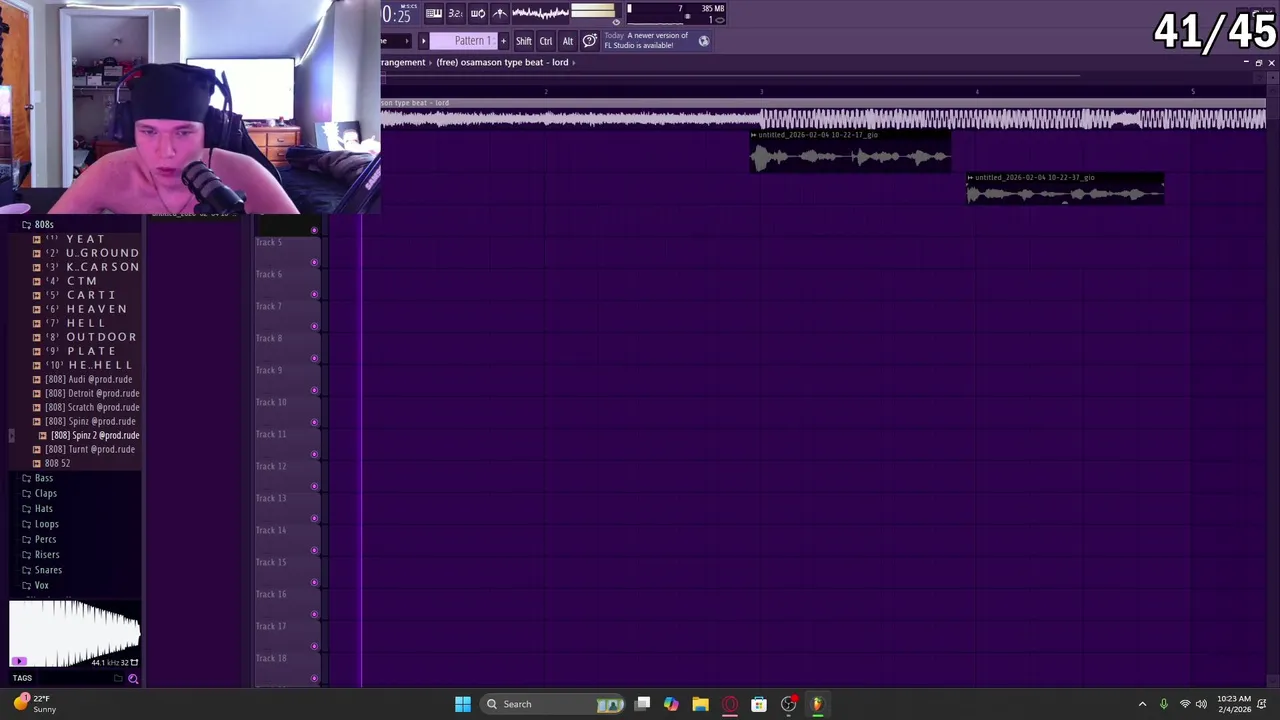The image size is (1280, 720).
Task: Open the tip of the day chat icon
Action: (590, 41)
